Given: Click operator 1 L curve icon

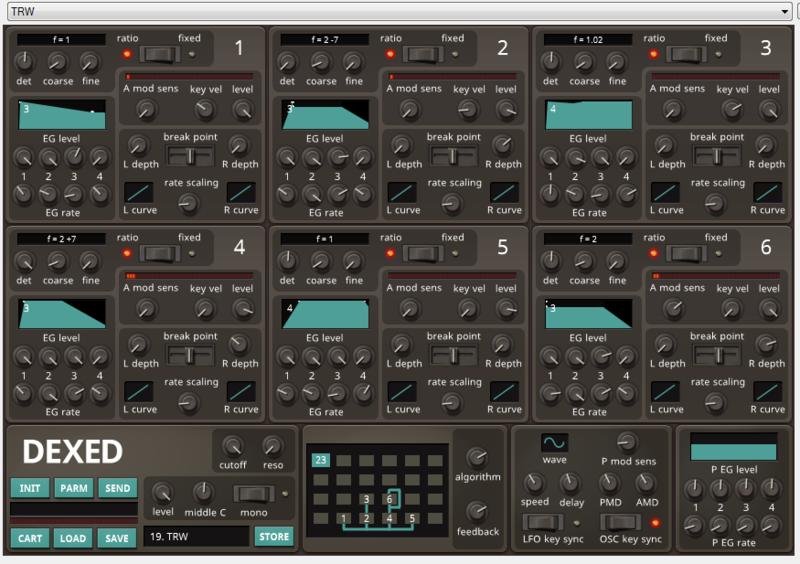Looking at the screenshot, I should point(139,192).
